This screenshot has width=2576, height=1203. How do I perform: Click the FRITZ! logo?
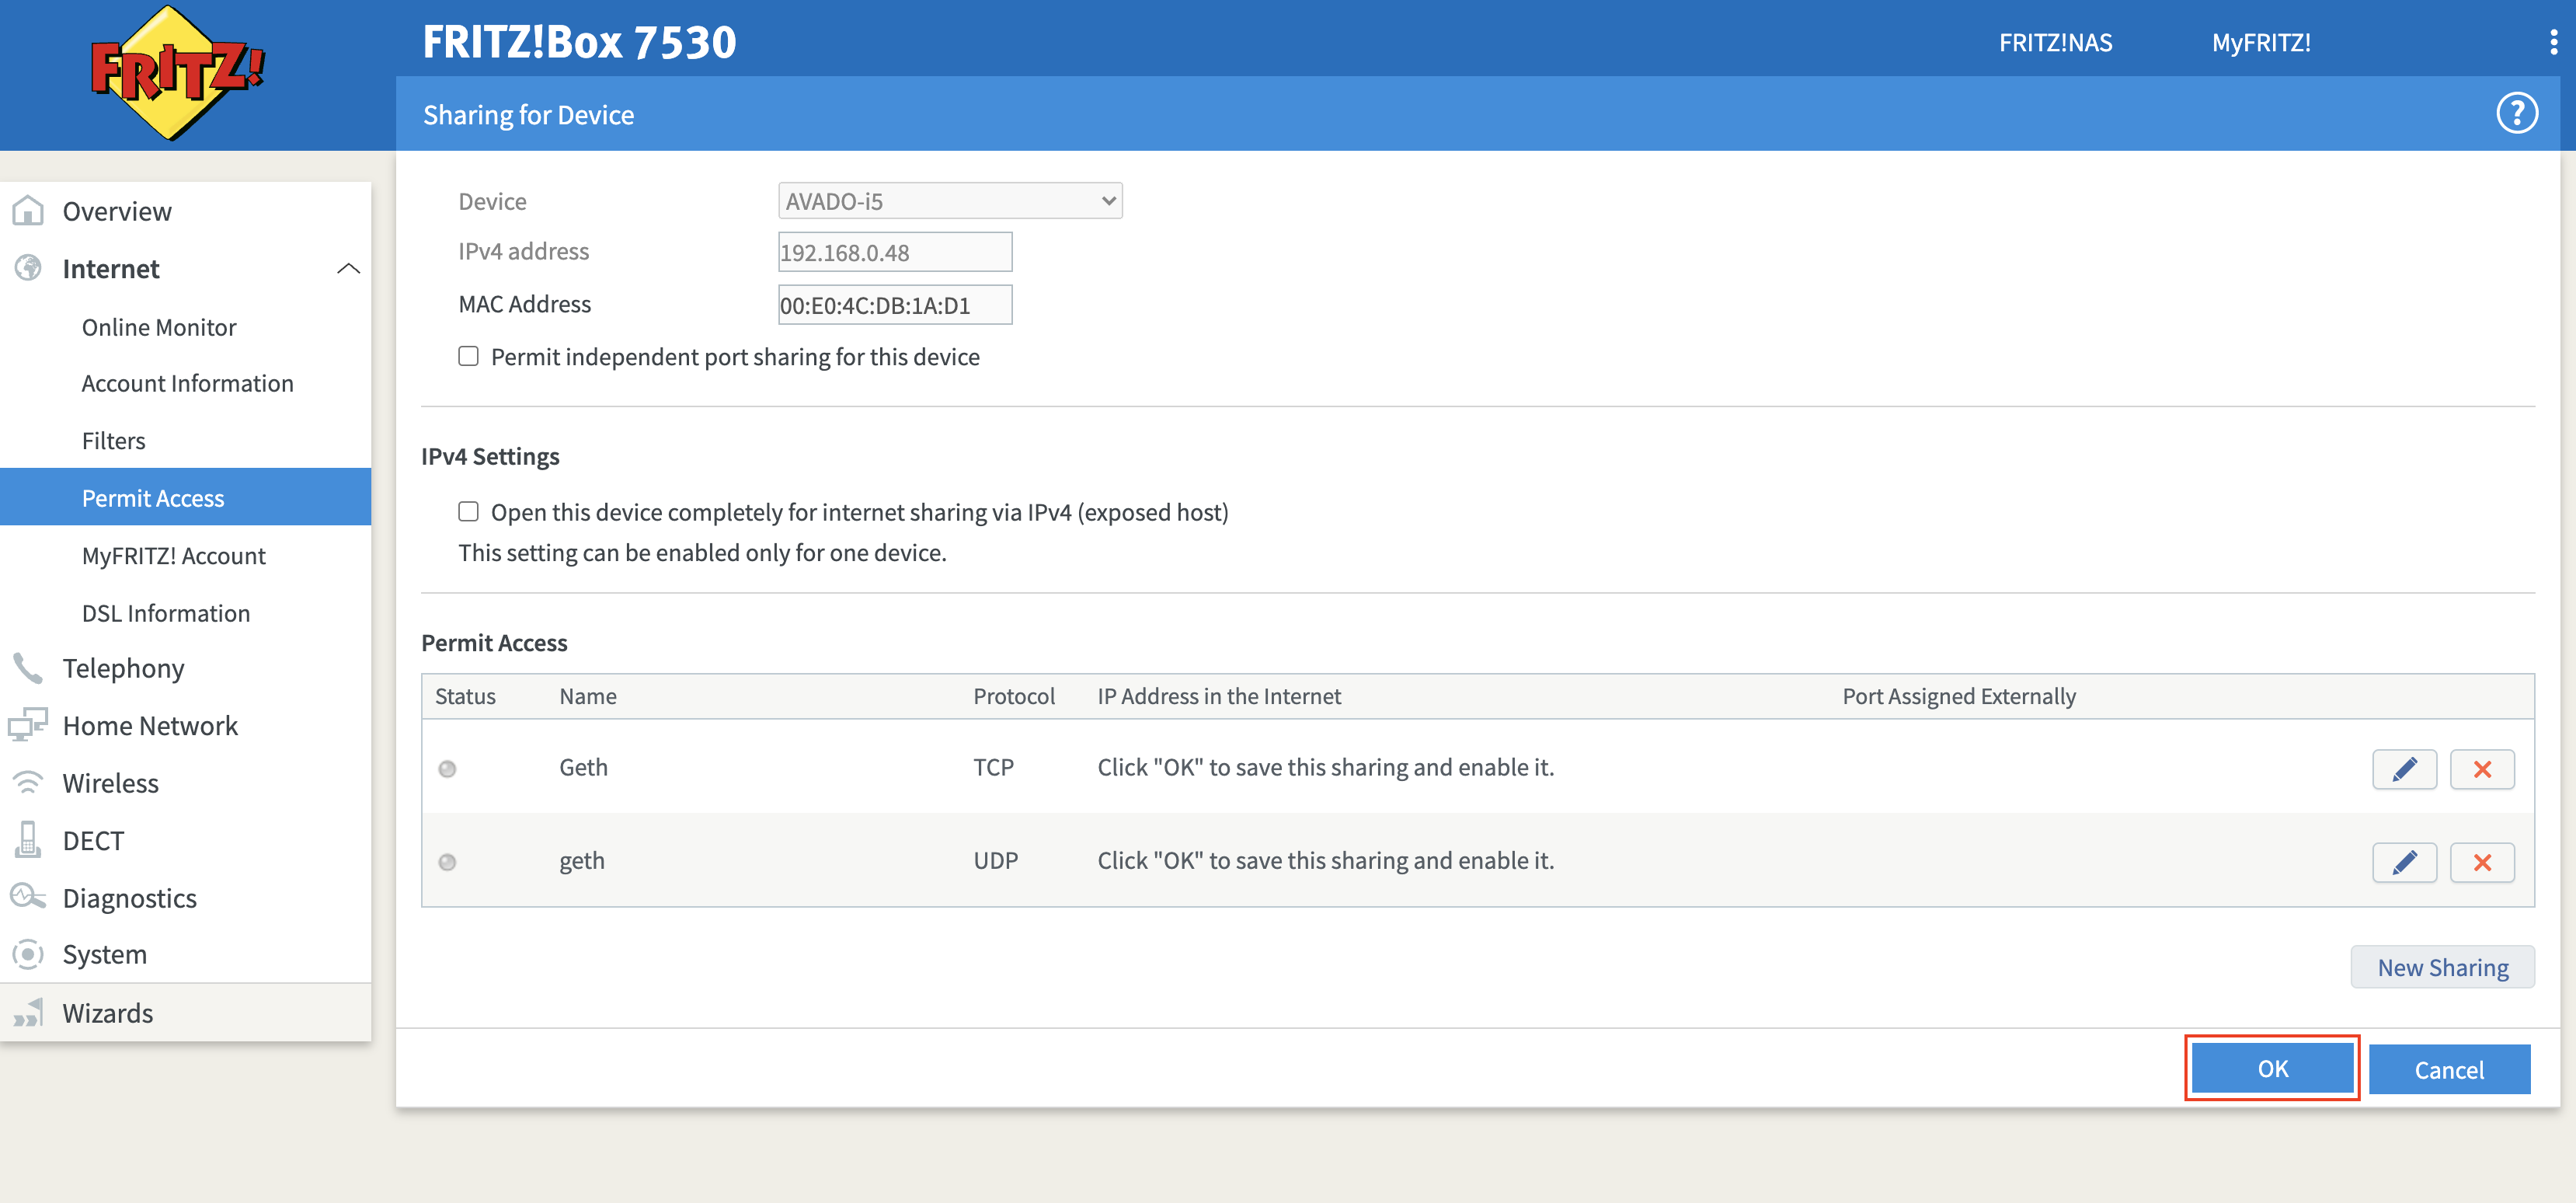click(178, 72)
